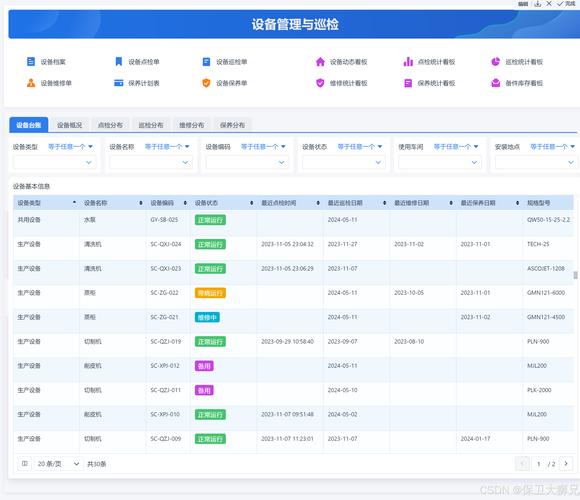Click 维修中 badge for SC-ZG-021
The height and width of the screenshot is (500, 580).
pyautogui.click(x=207, y=317)
